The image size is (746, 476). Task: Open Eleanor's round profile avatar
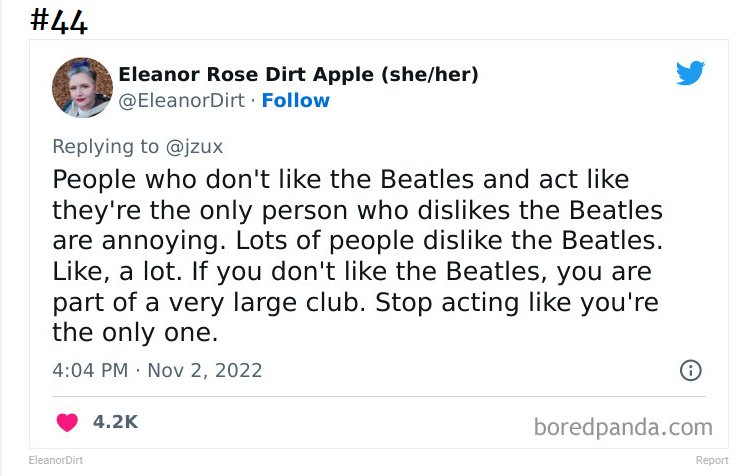pos(82,88)
